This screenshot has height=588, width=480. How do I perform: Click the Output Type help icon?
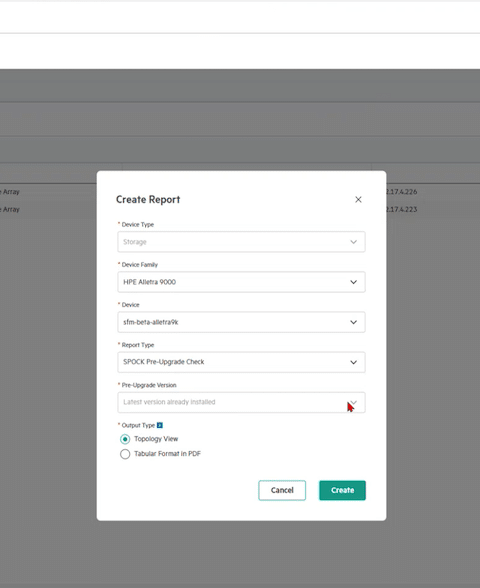pyautogui.click(x=160, y=425)
